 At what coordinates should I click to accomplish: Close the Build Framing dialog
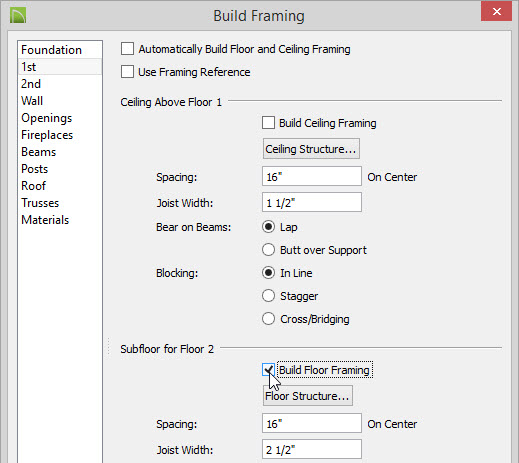coord(496,12)
